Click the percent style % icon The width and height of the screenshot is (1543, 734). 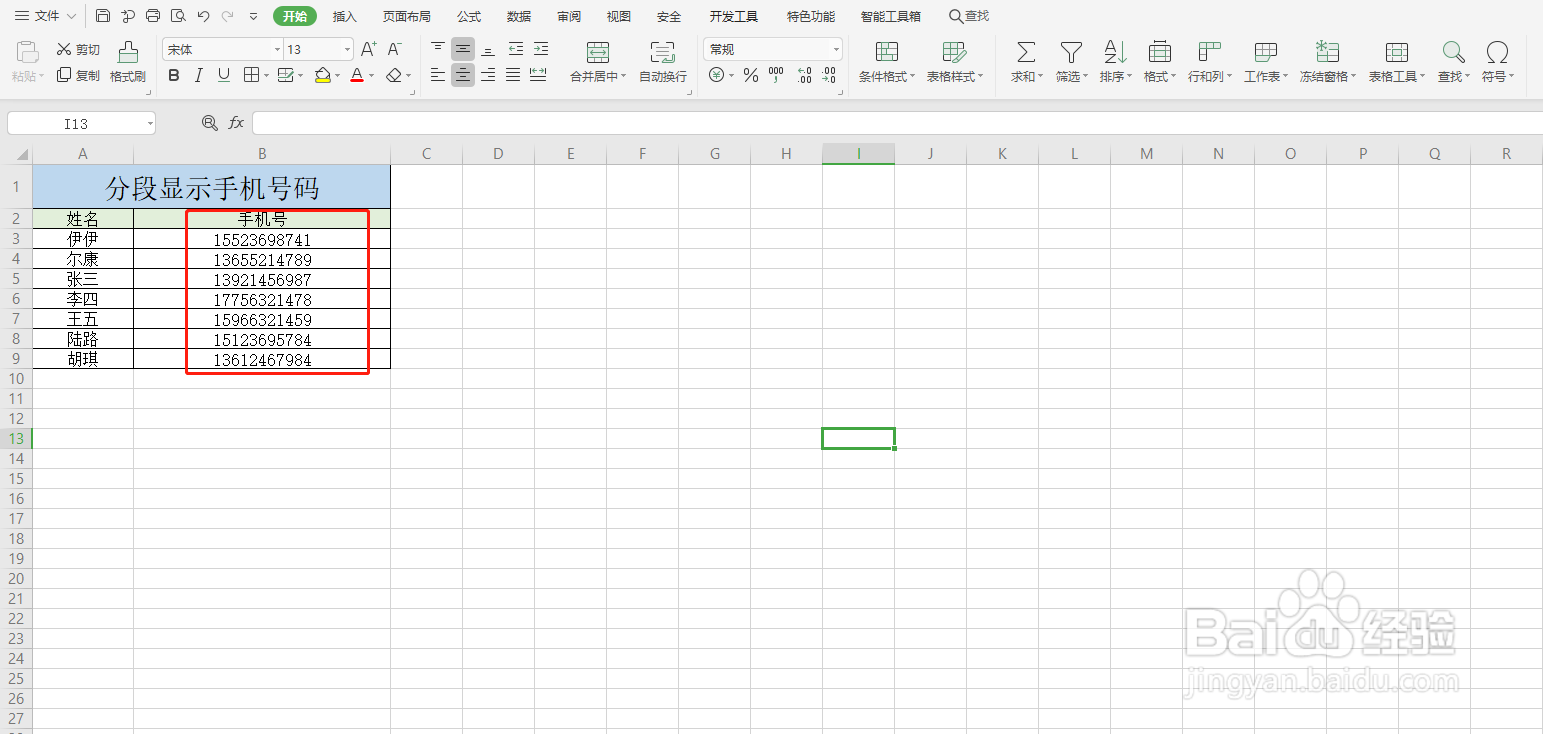point(751,75)
